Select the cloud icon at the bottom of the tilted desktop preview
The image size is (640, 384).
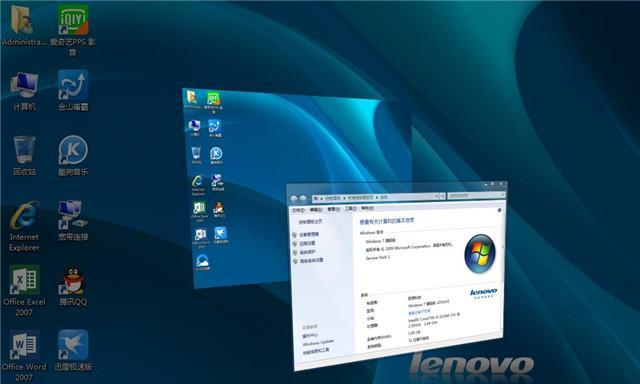point(202,262)
